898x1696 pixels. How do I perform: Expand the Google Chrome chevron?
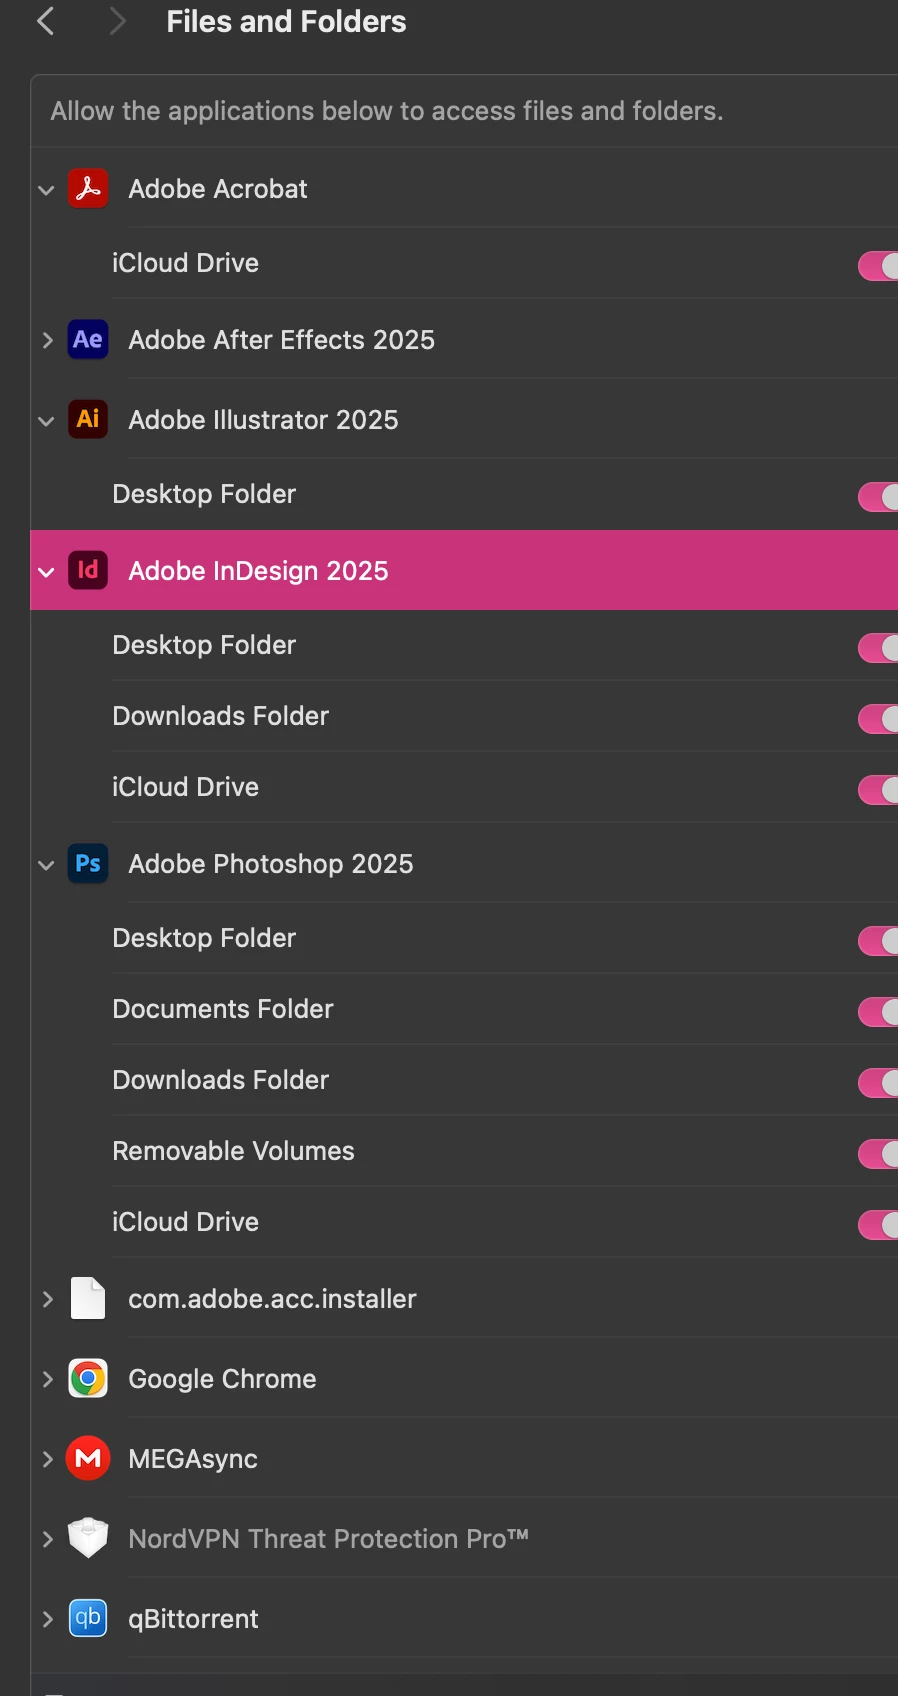coord(47,1379)
